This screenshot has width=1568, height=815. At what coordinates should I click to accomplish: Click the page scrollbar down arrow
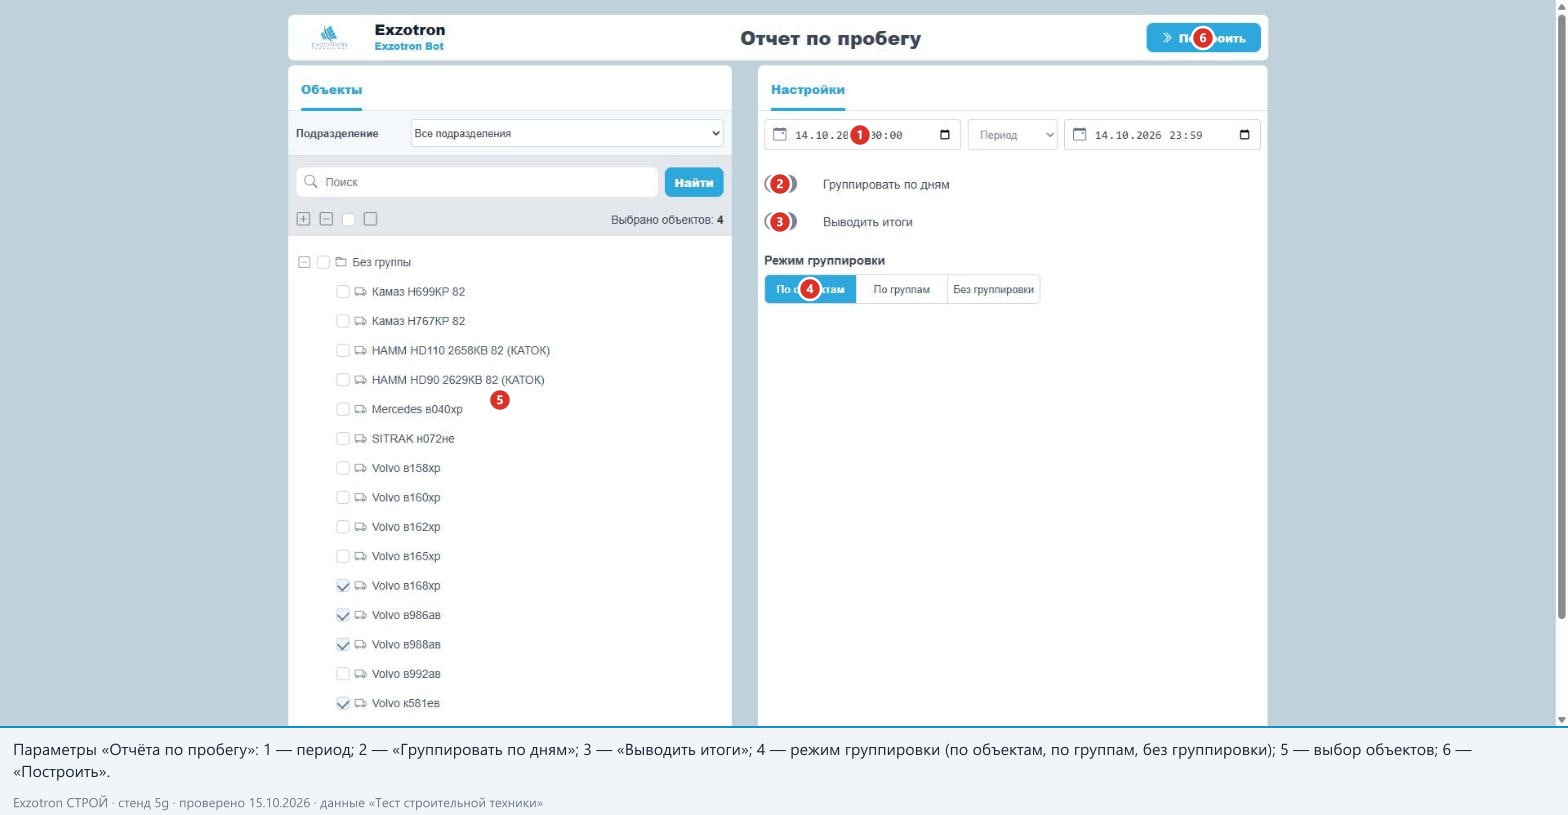click(x=1561, y=720)
